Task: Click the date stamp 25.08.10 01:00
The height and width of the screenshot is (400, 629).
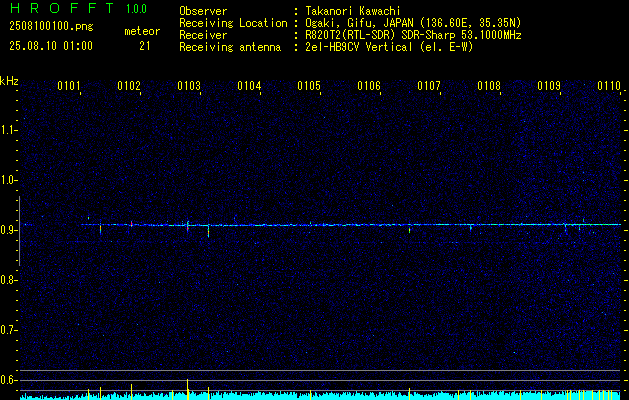Action: (x=51, y=46)
